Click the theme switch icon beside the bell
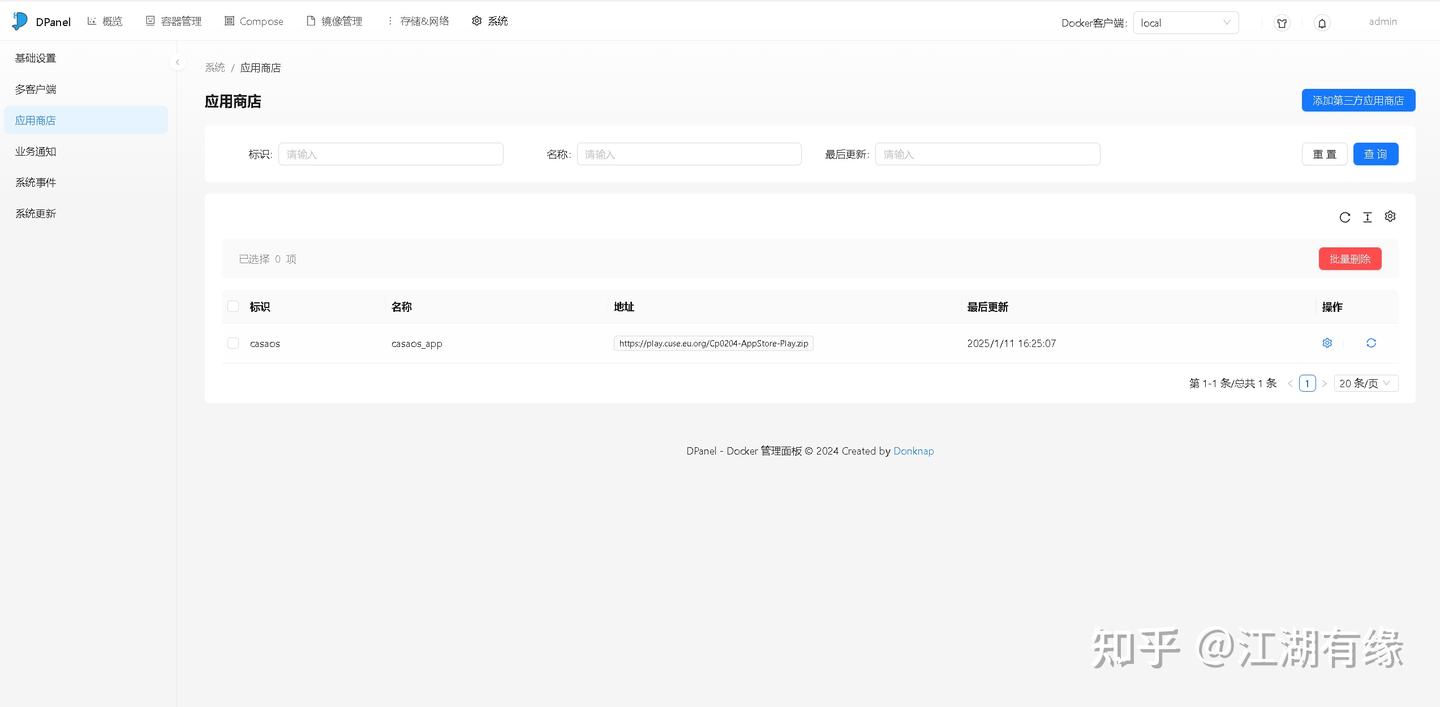The image size is (1440, 707). tap(1281, 21)
